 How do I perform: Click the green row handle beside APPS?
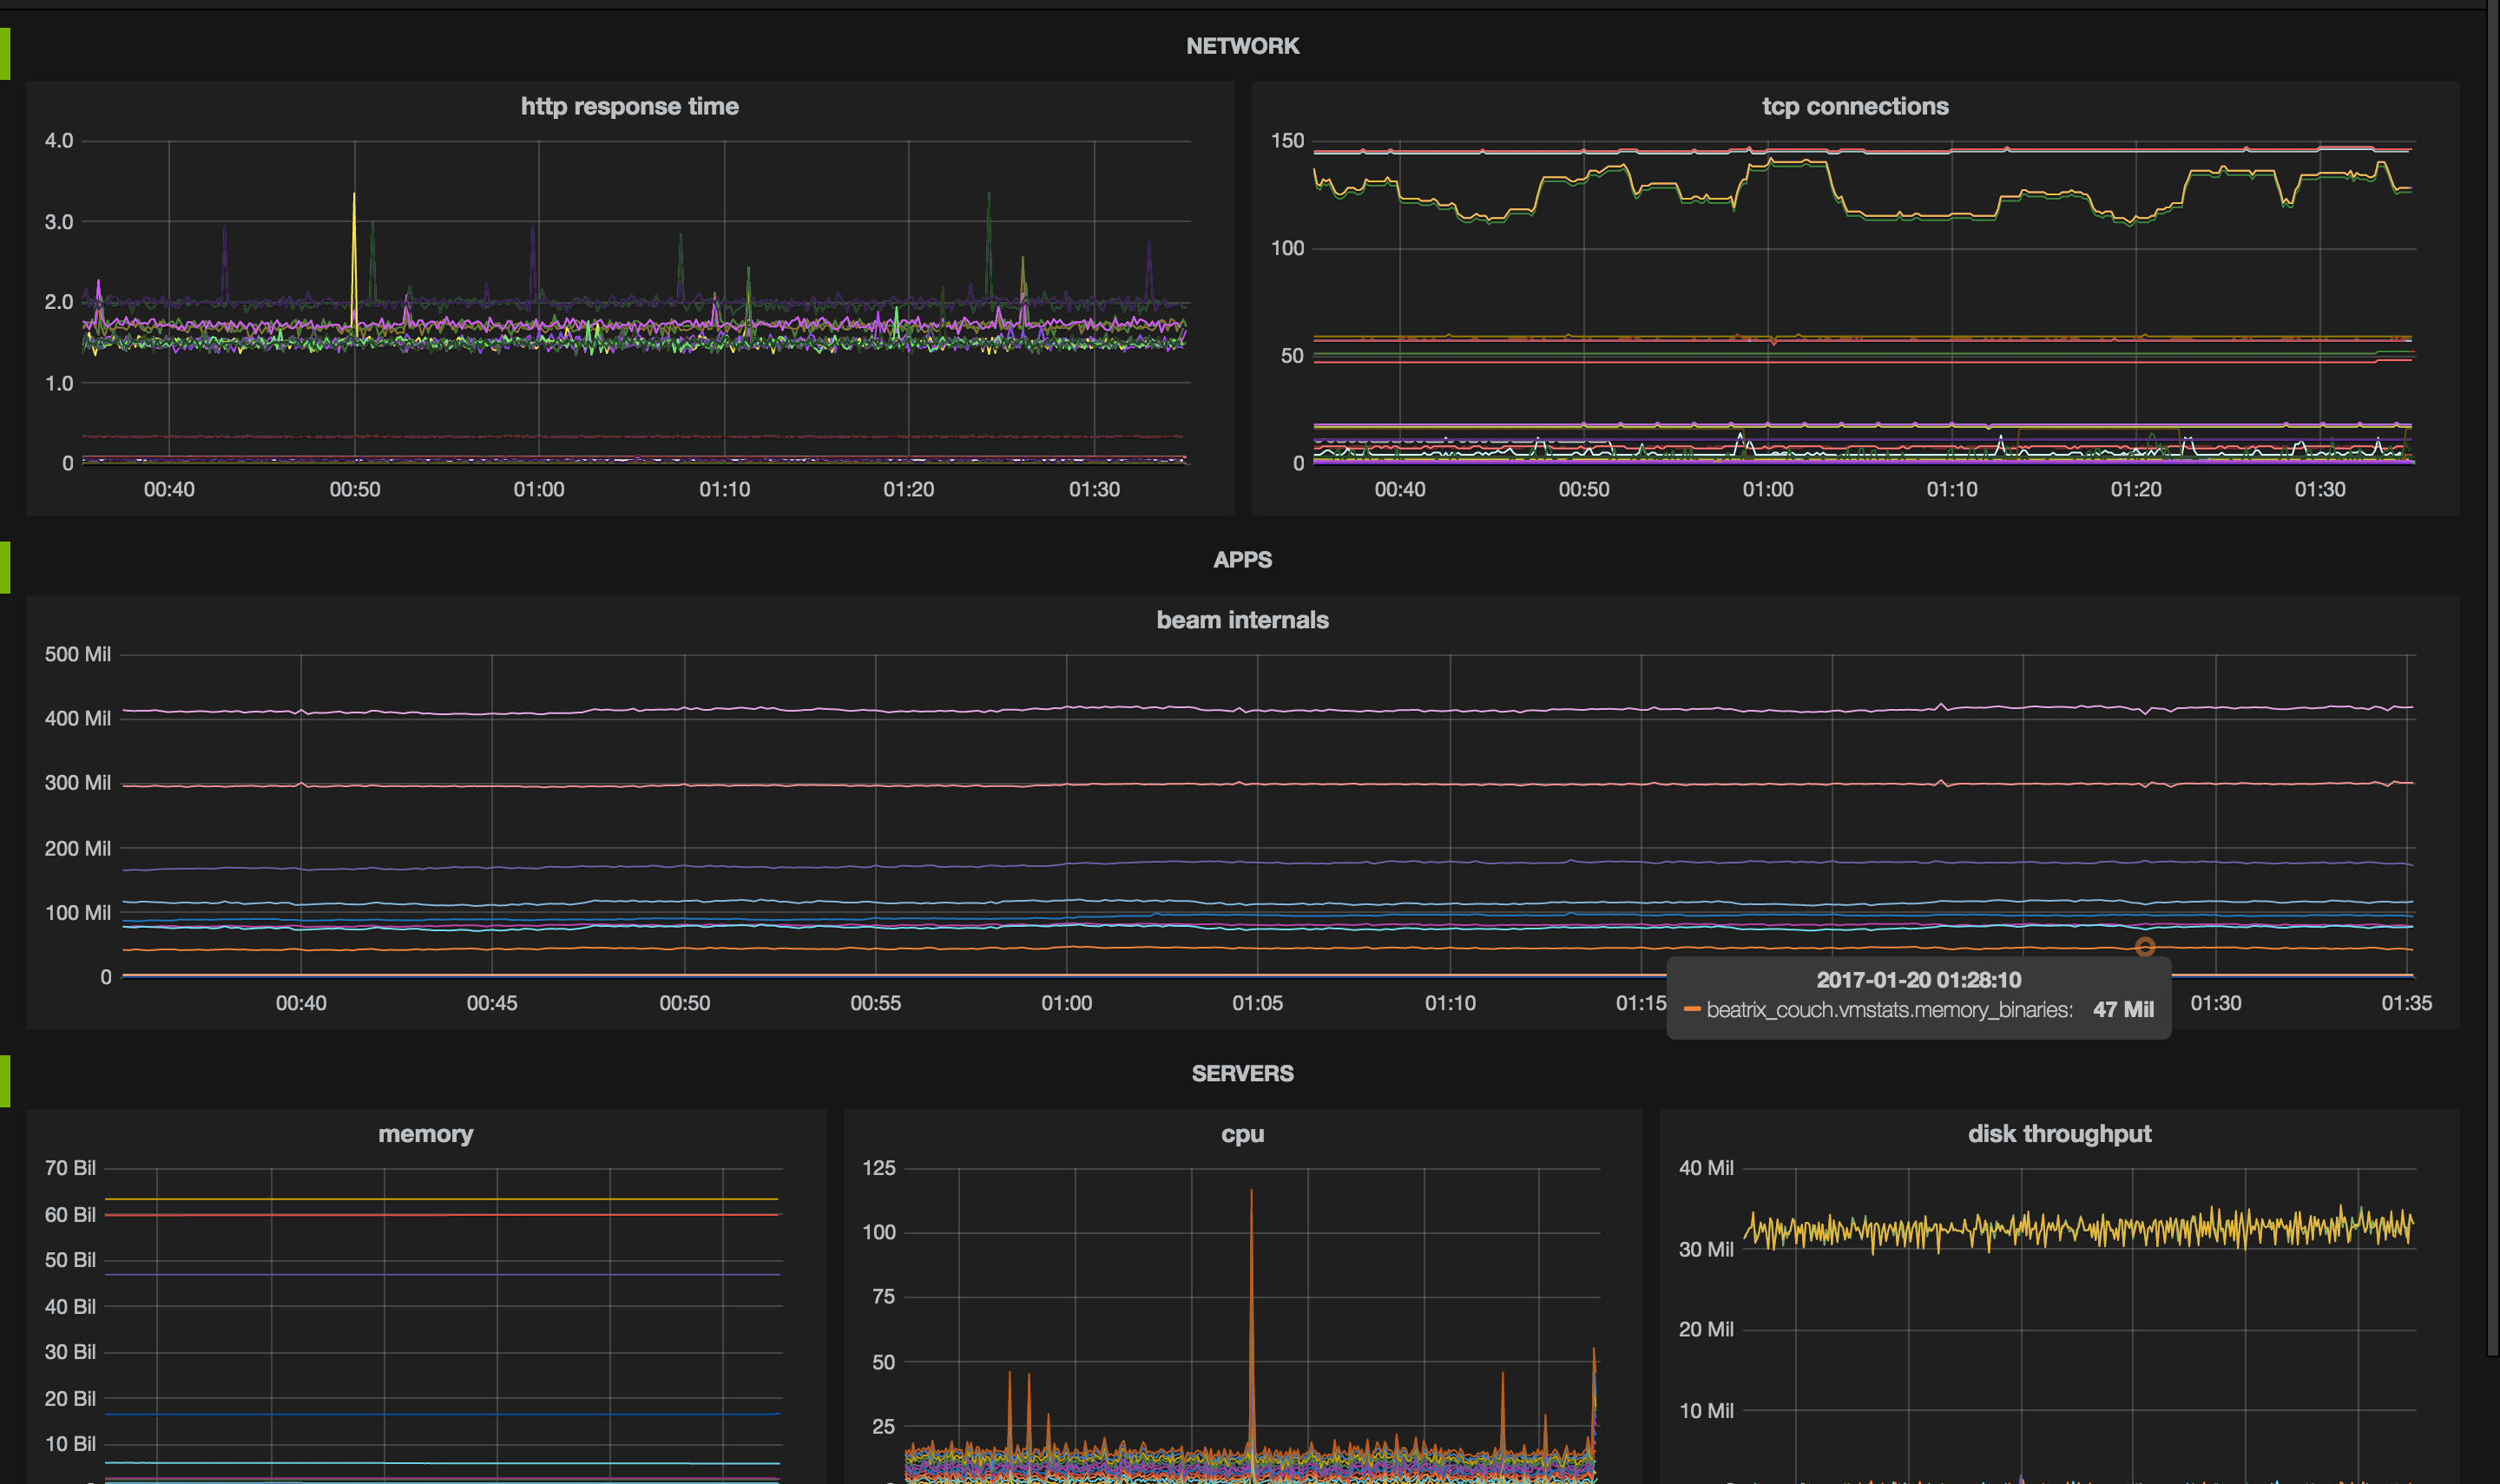pos(5,567)
